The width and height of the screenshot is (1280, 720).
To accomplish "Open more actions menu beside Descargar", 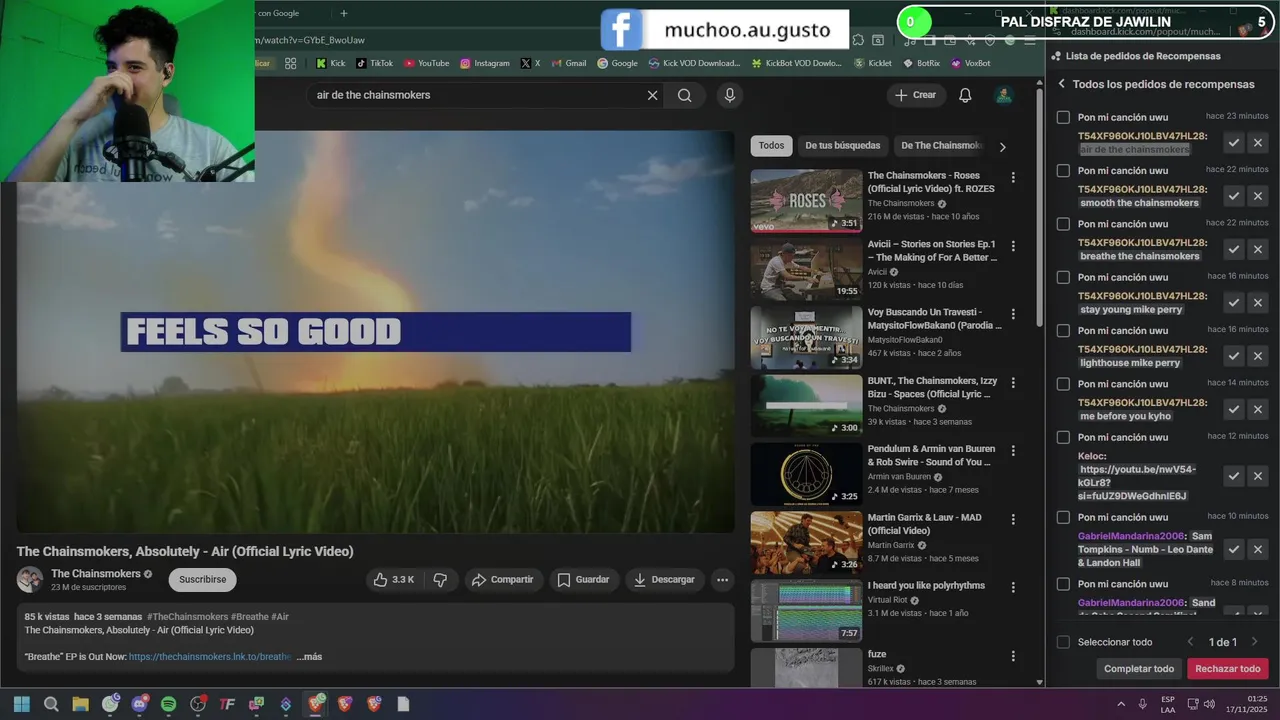I will click(722, 580).
